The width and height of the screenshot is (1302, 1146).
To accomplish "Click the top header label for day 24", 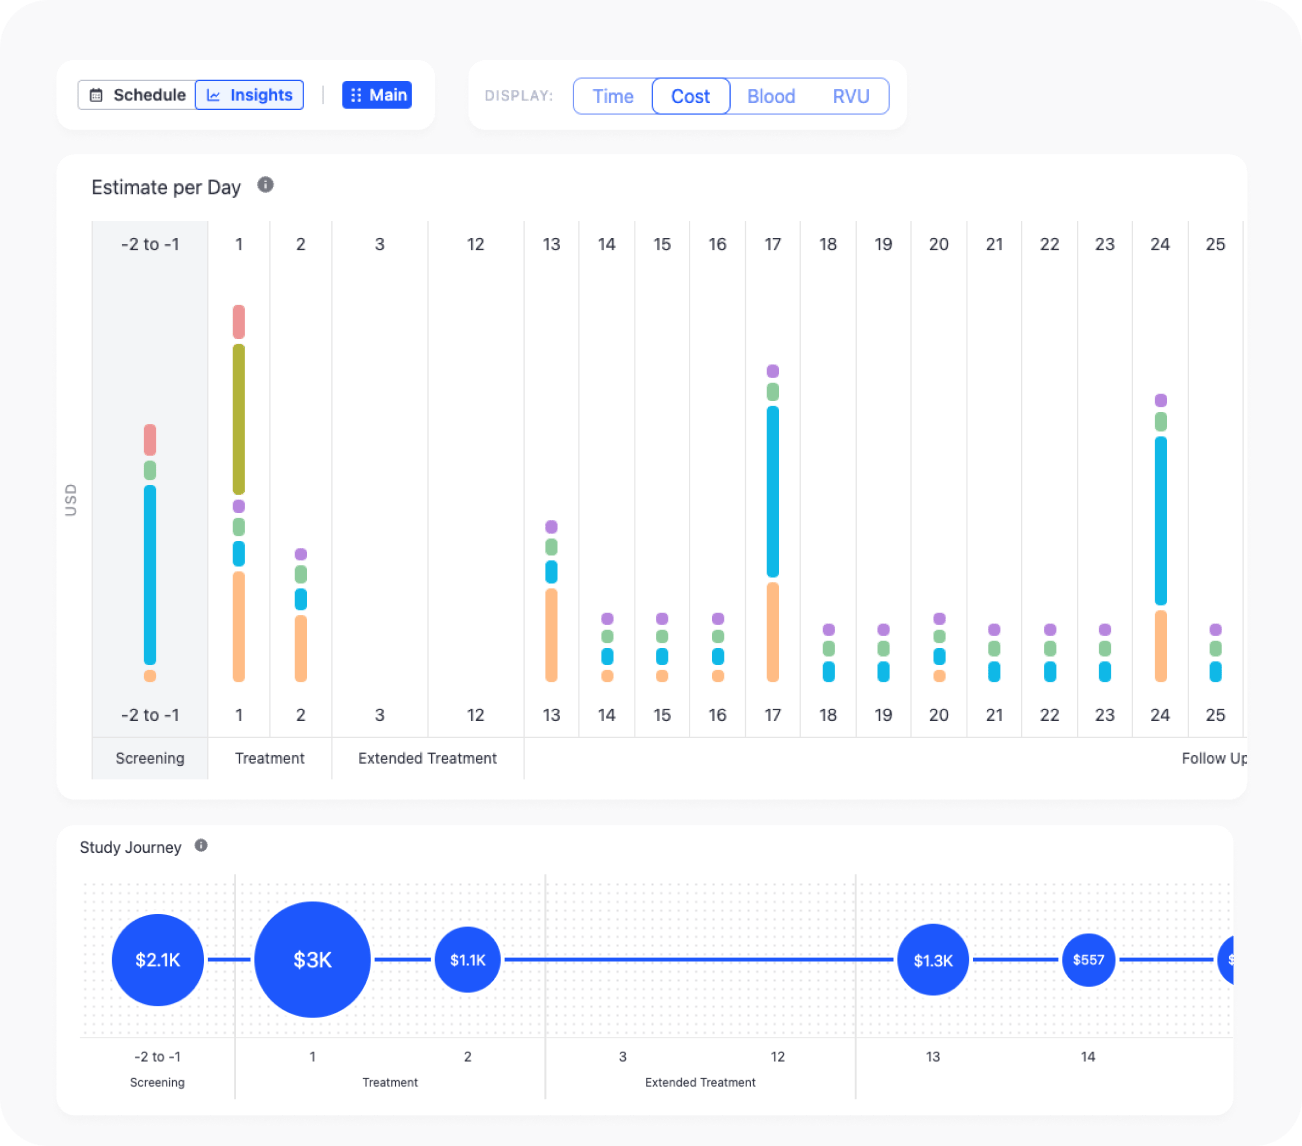I will point(1160,244).
